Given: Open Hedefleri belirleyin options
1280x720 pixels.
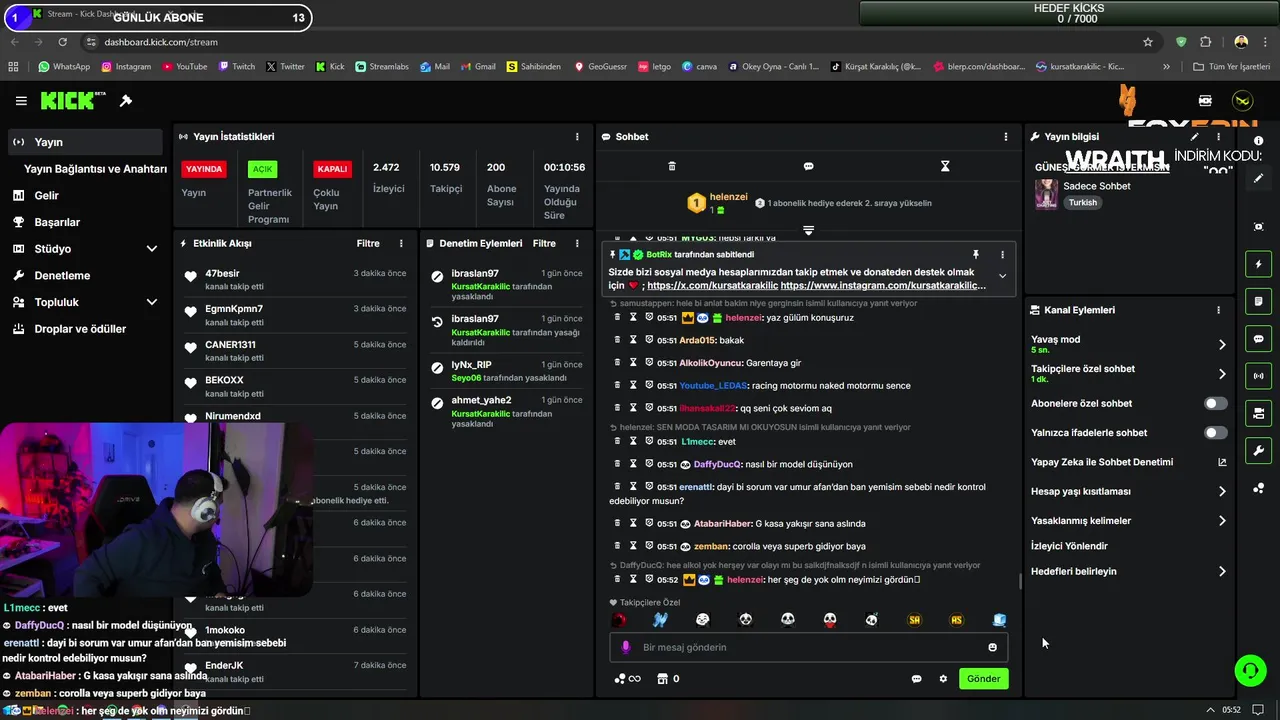Looking at the screenshot, I should click(1129, 572).
